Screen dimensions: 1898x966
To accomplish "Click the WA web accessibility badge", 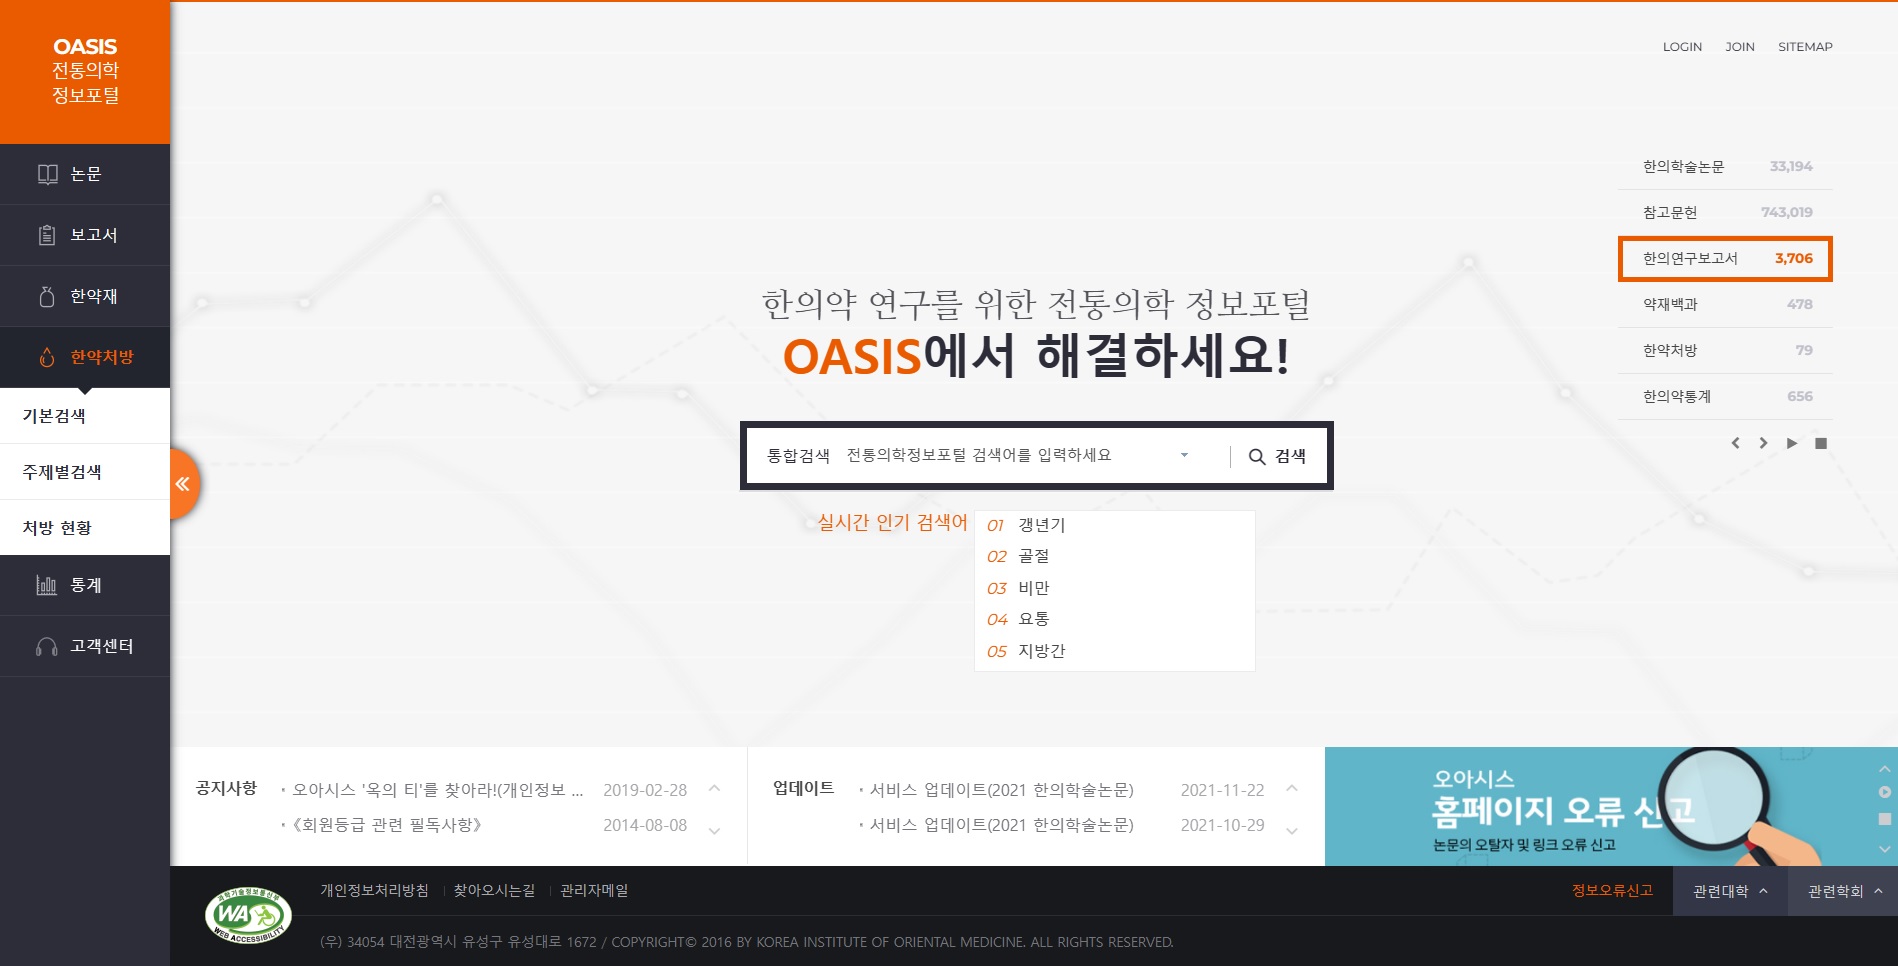I will click(248, 915).
